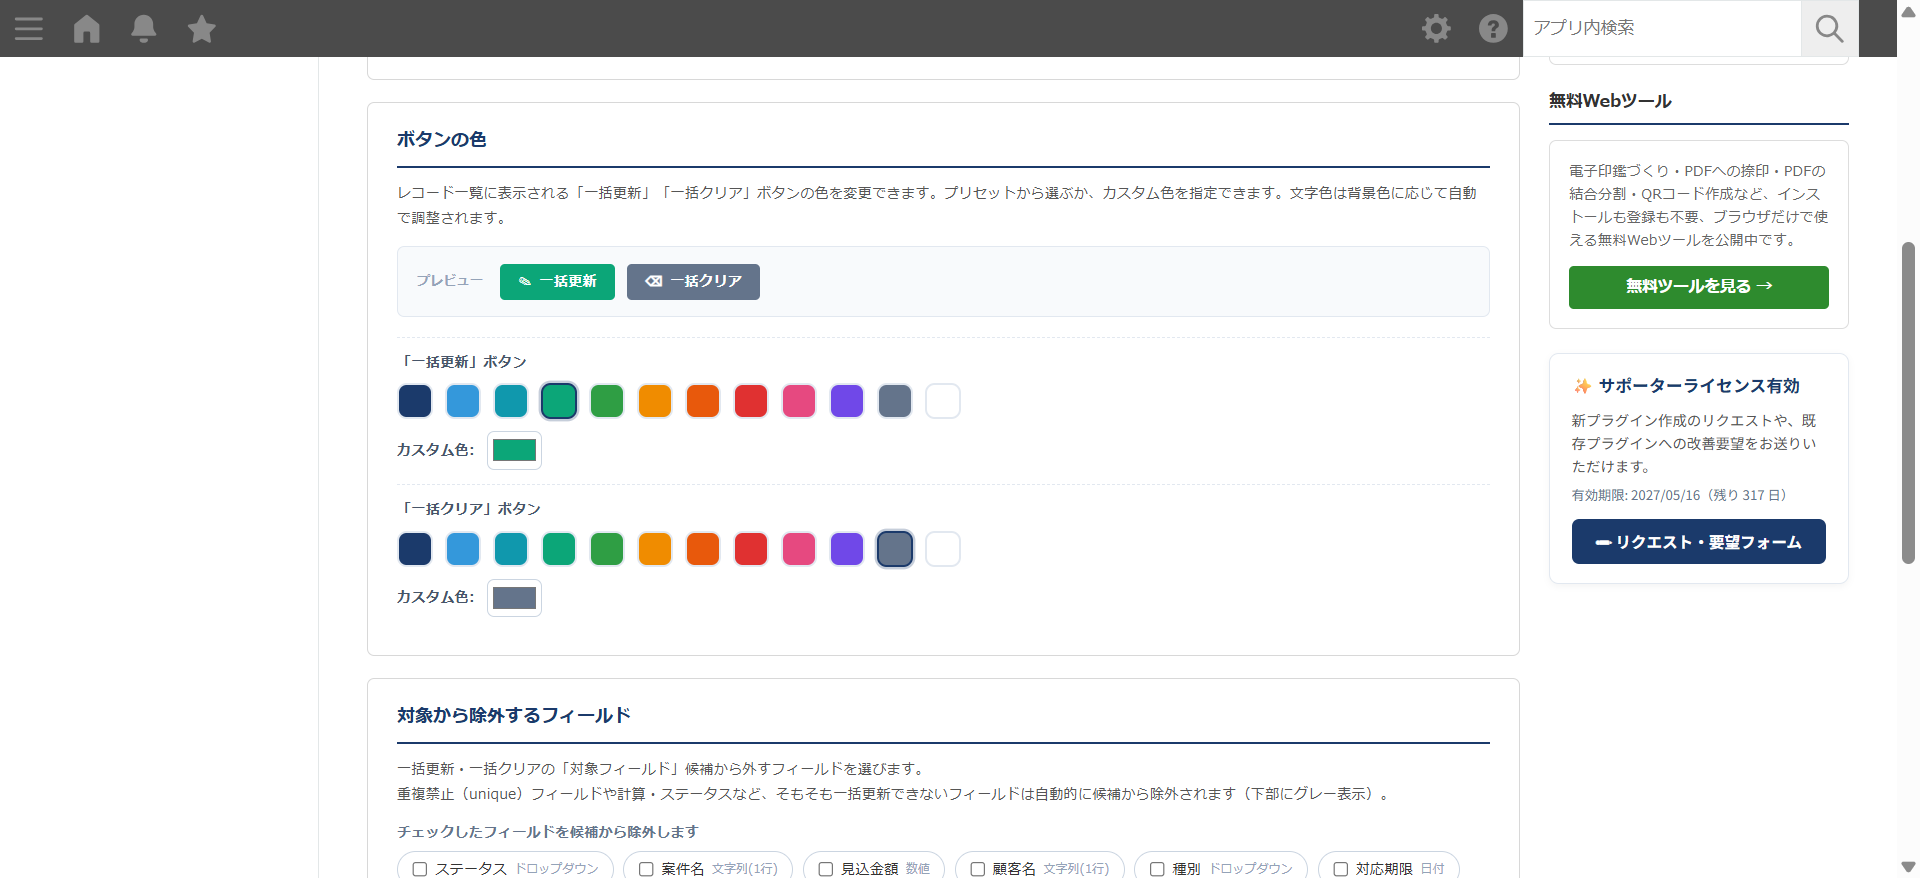
Task: Select teal swatch for 一括更新 button
Action: click(x=511, y=401)
